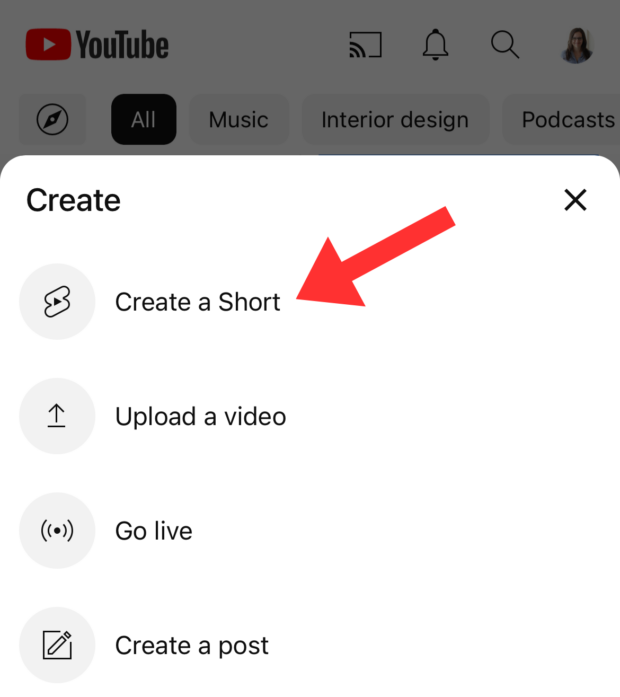Screen dimensions: 620x697
Task: Switch to the Podcasts chip
Action: tap(566, 120)
